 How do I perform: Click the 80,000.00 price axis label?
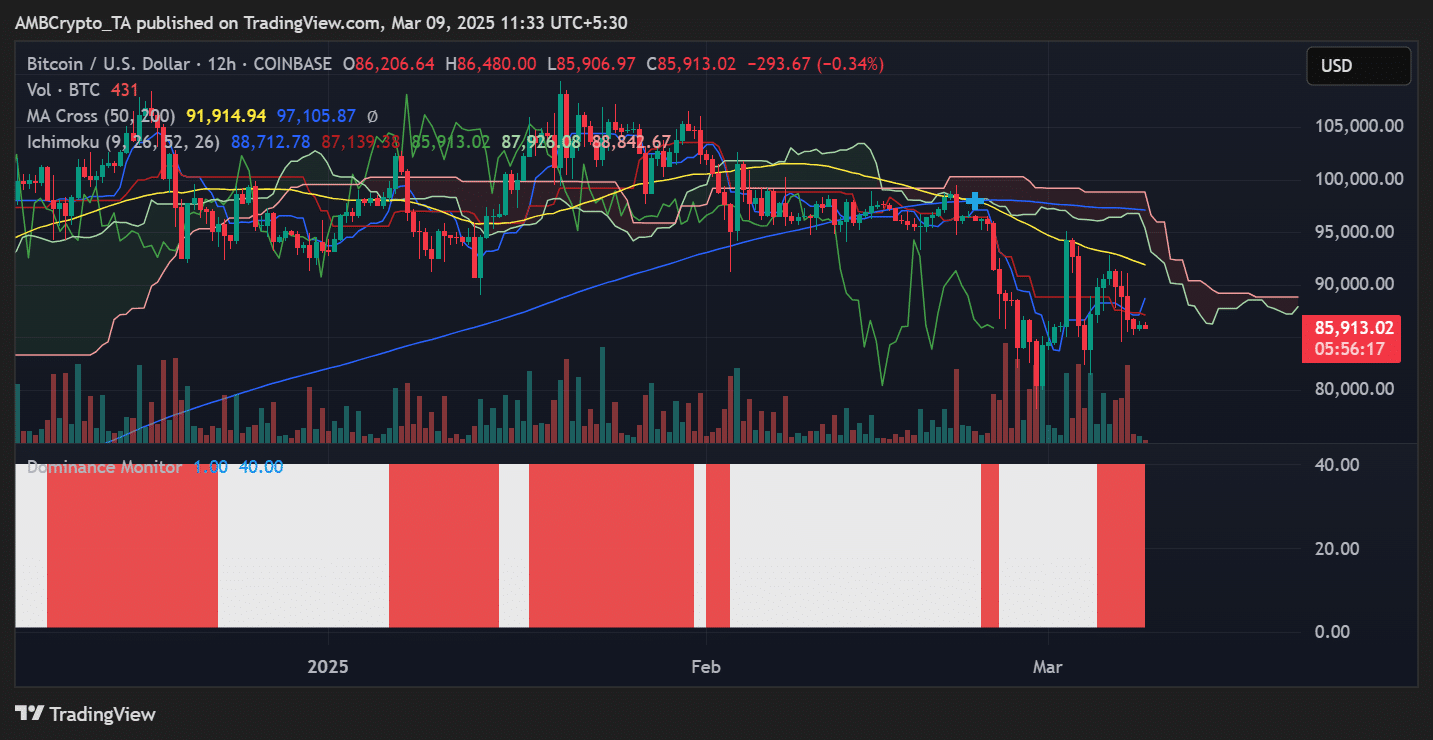pyautogui.click(x=1356, y=389)
